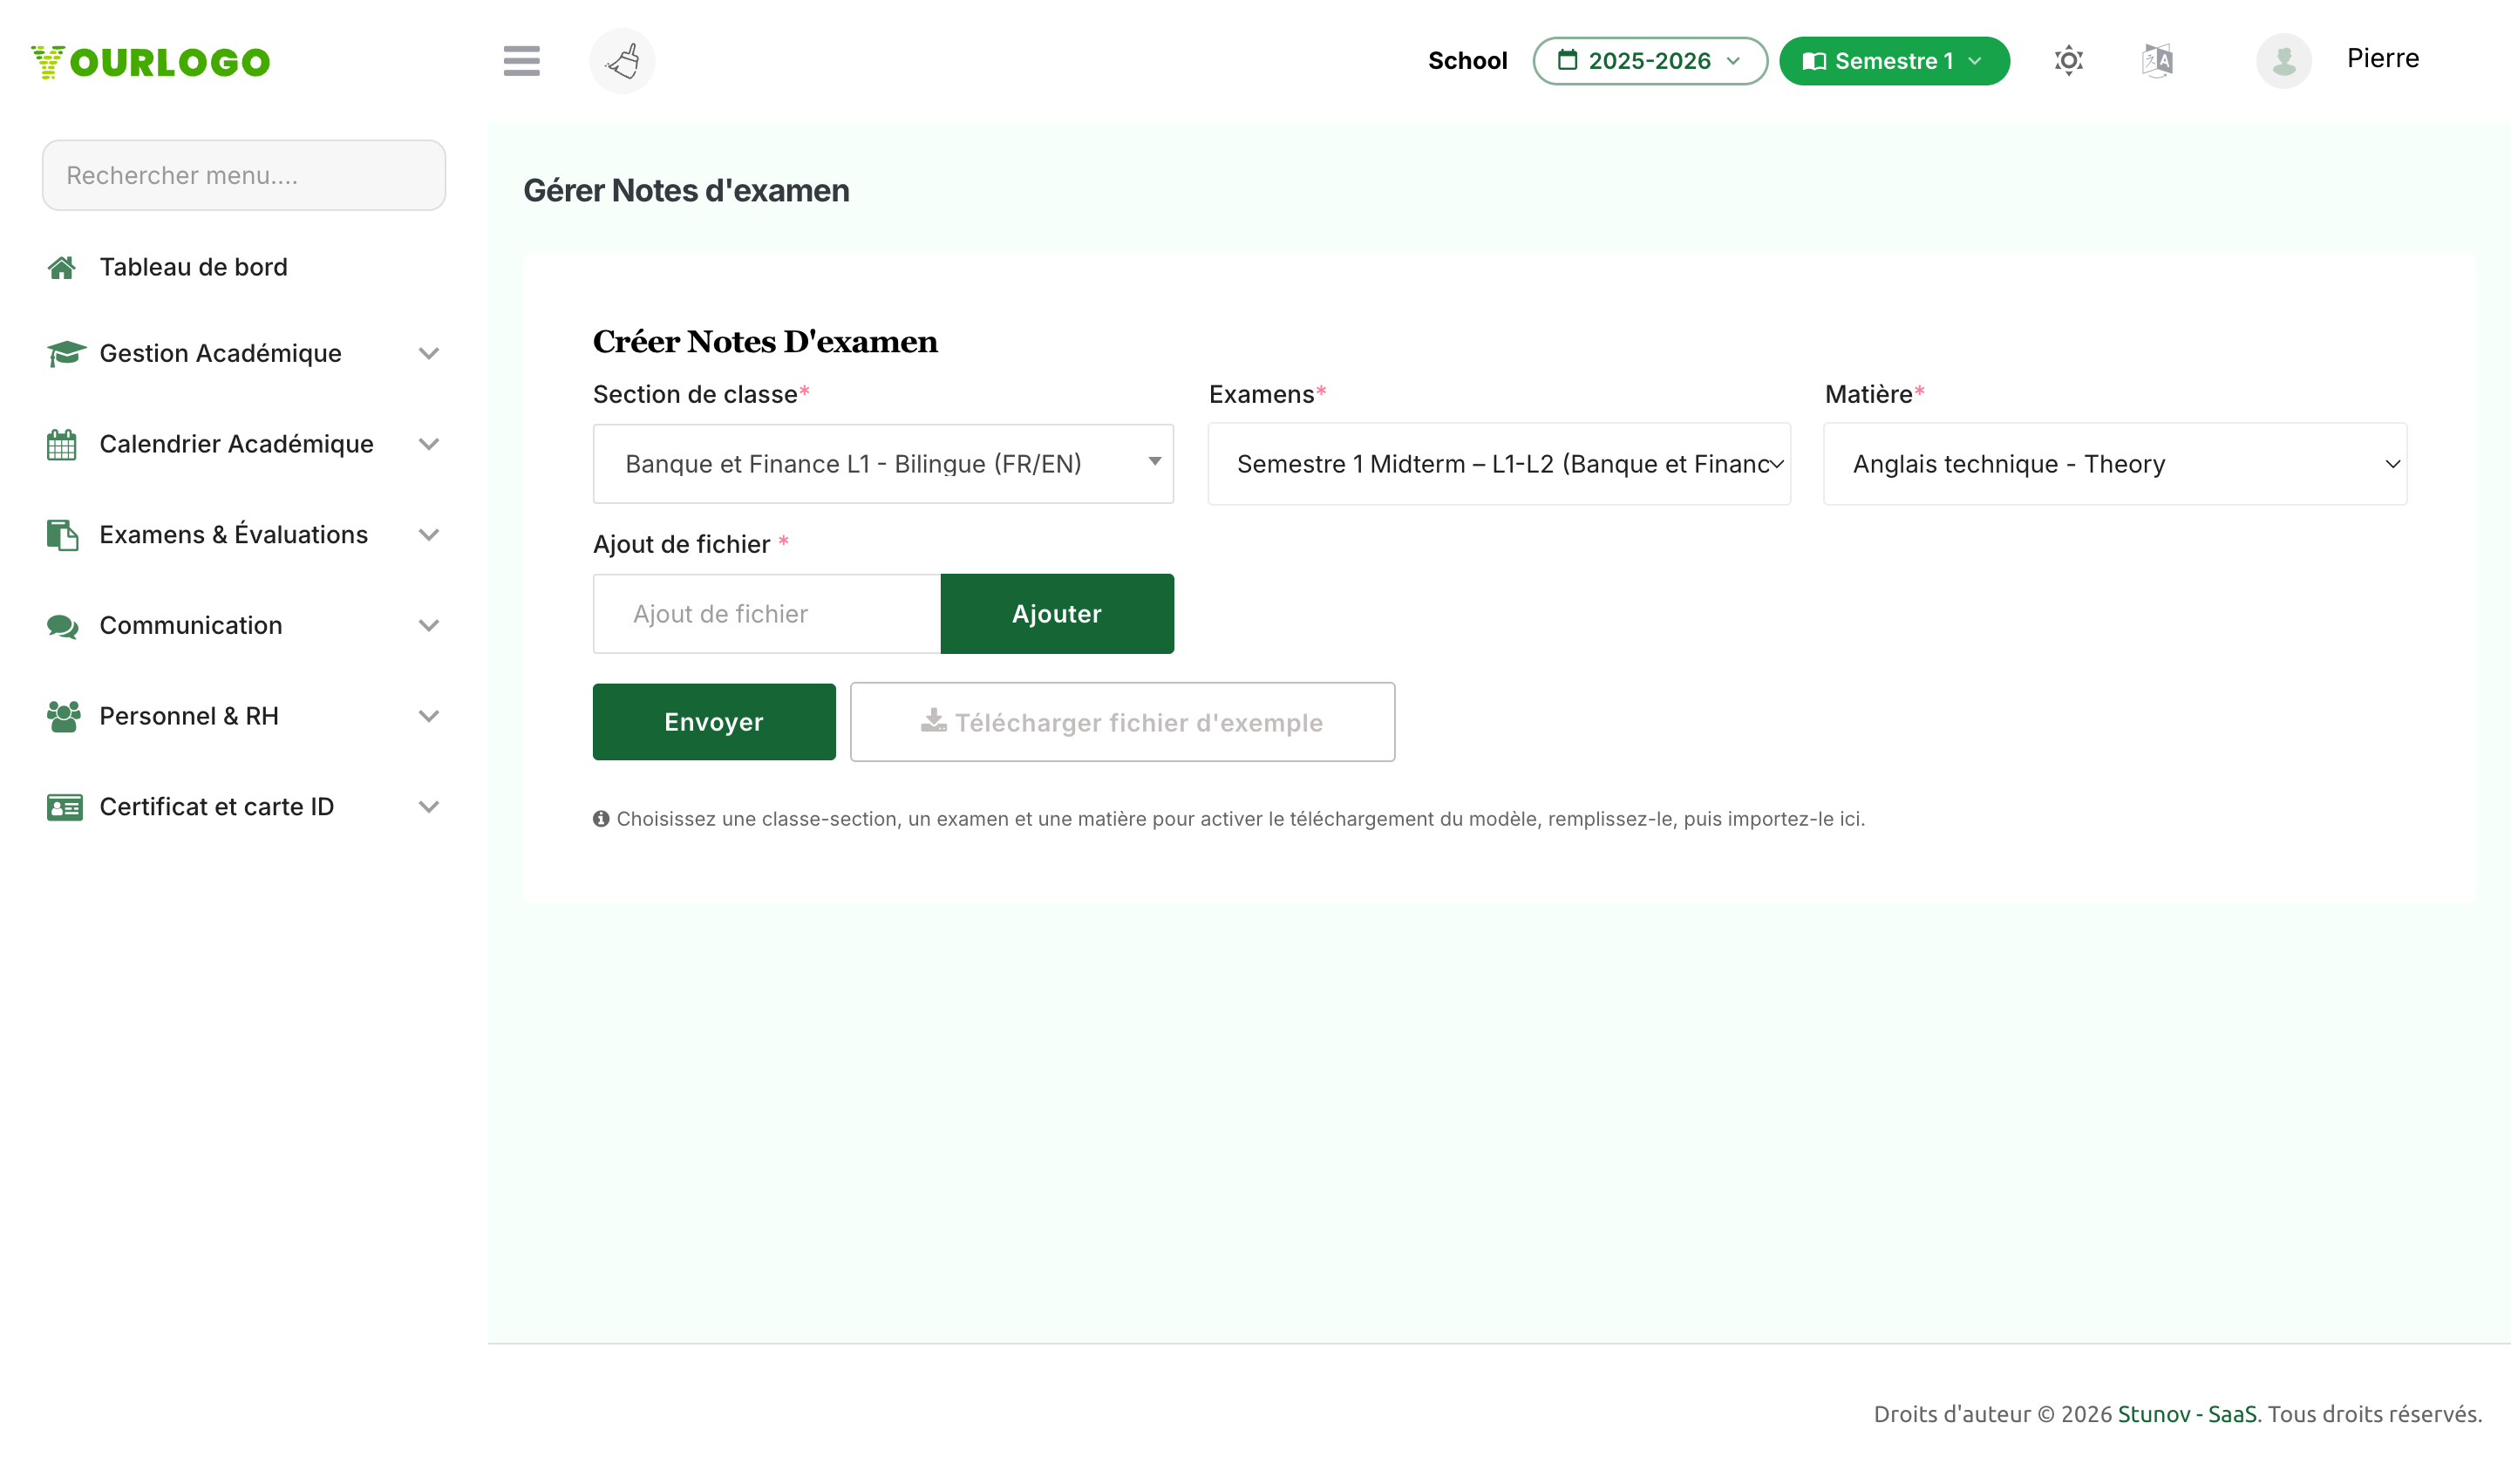Viewport: 2511px width, 1484px height.
Task: Click the YOURLOGO brand logo
Action: 150,62
